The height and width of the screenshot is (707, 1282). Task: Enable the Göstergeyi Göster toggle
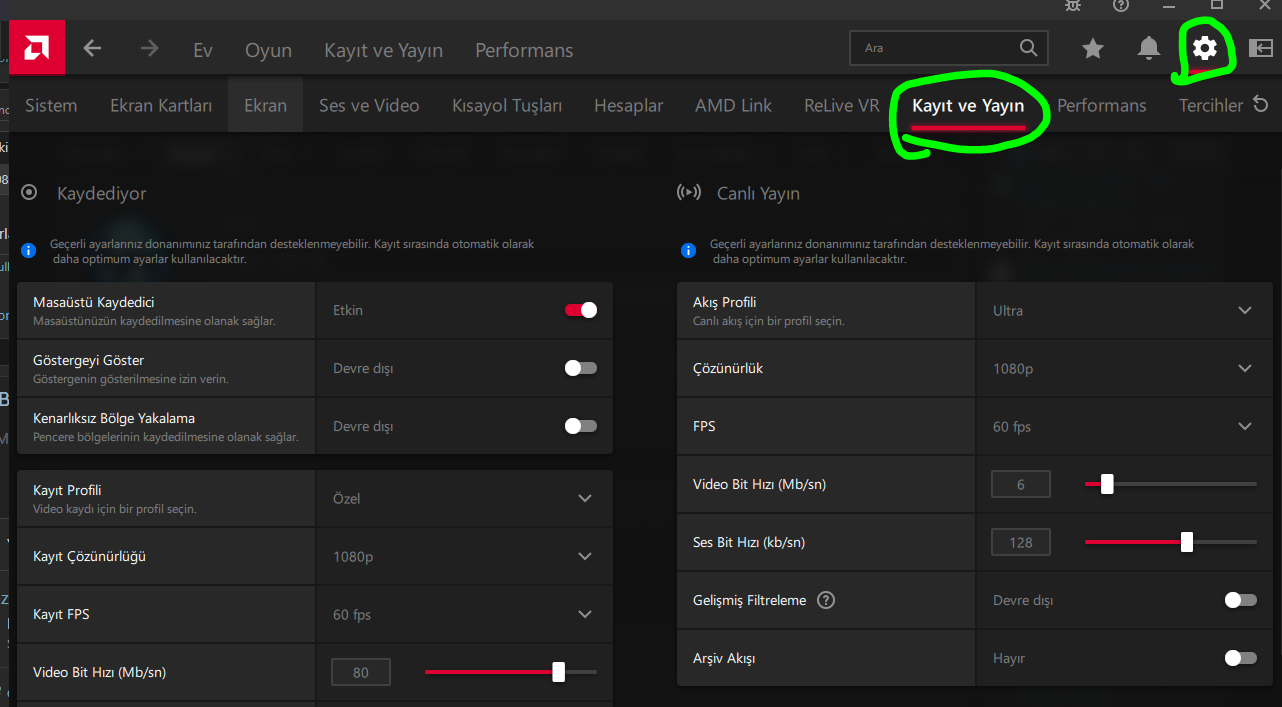coord(581,368)
